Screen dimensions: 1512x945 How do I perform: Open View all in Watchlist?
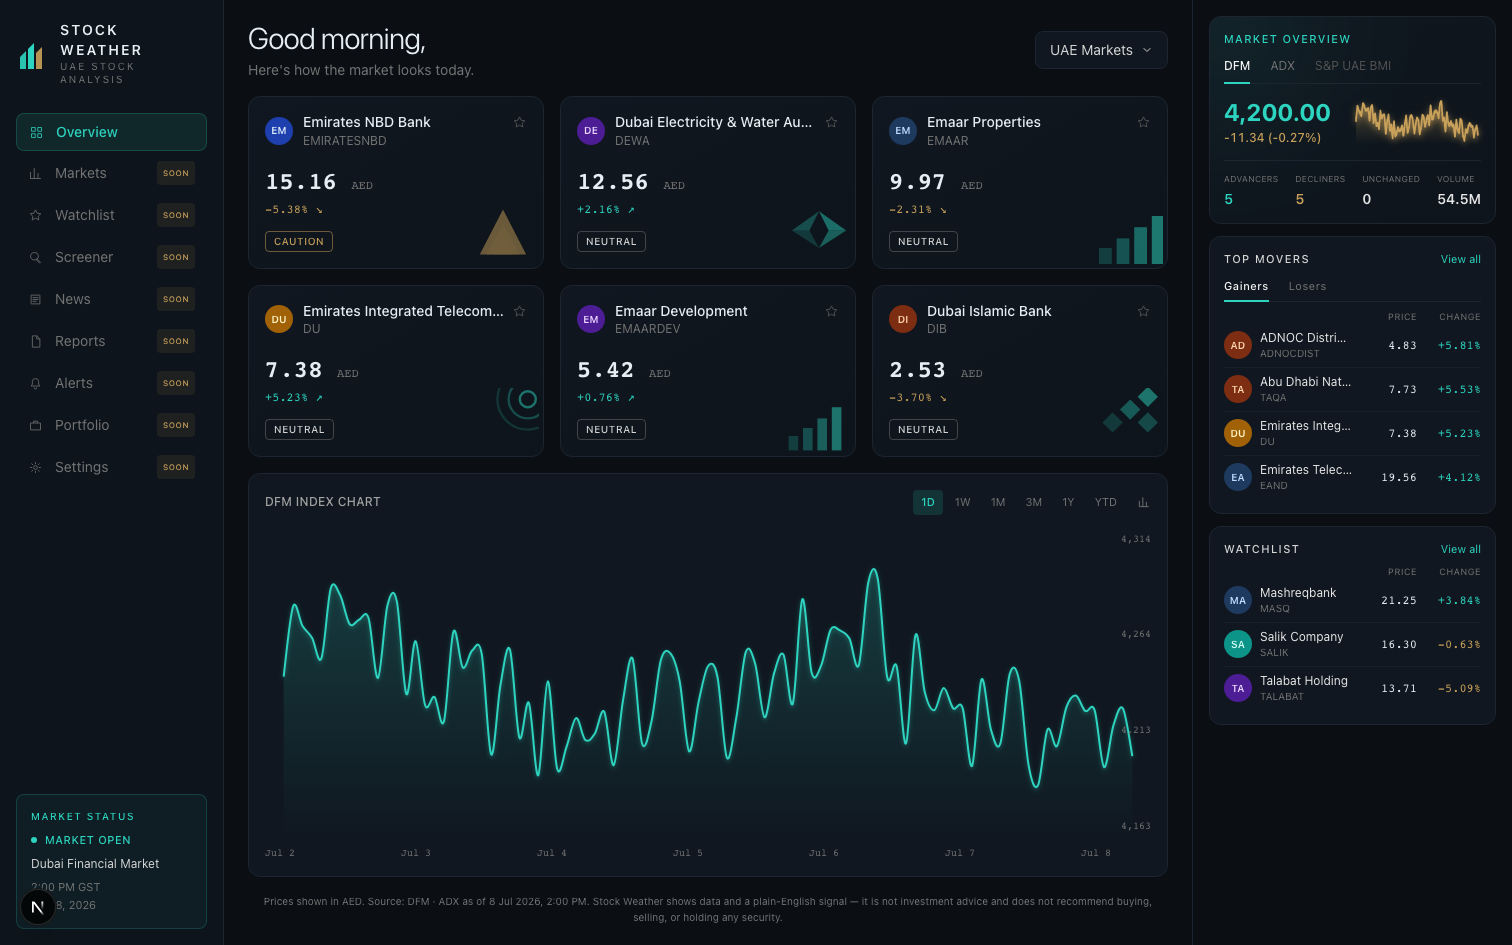tap(1461, 549)
